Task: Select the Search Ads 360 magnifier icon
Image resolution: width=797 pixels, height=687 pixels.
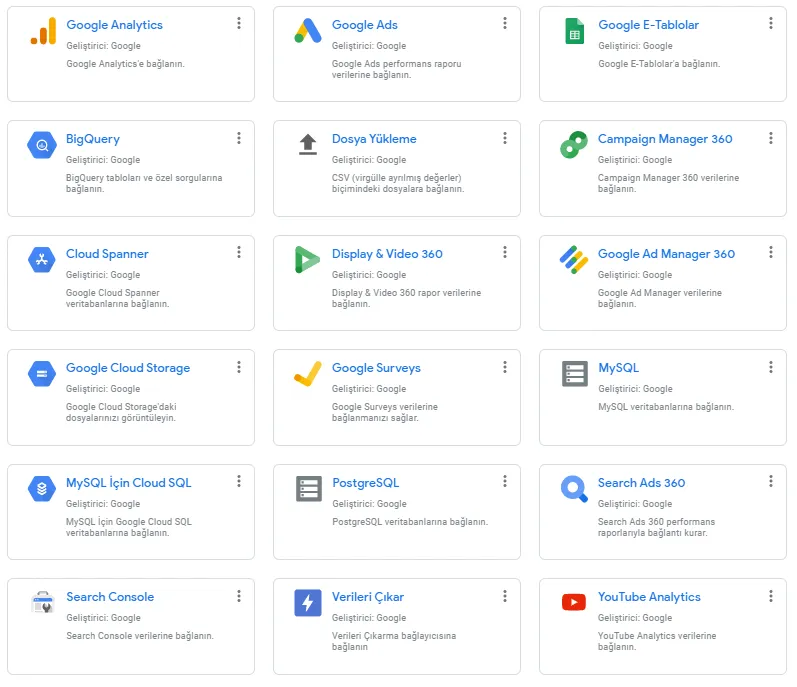Action: (574, 489)
